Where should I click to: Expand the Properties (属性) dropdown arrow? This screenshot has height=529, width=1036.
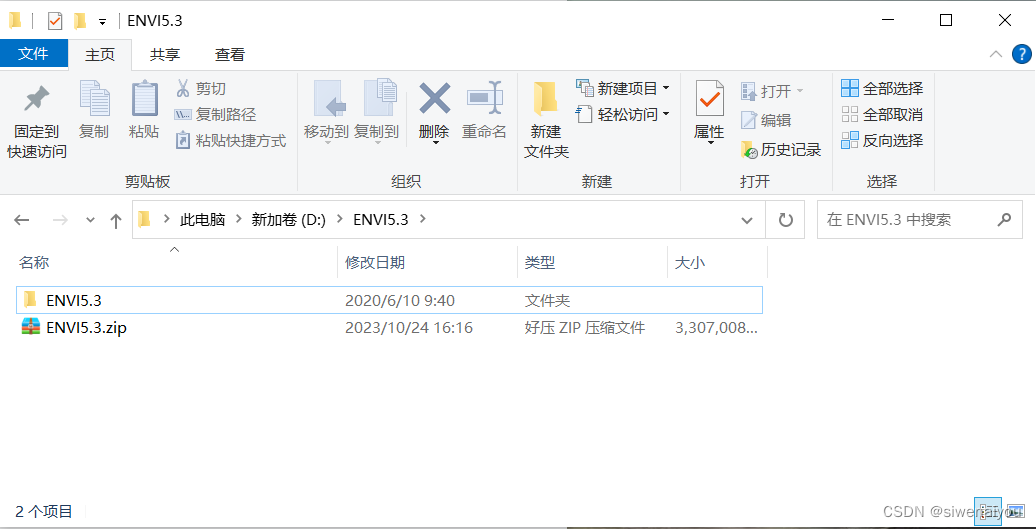pos(710,143)
